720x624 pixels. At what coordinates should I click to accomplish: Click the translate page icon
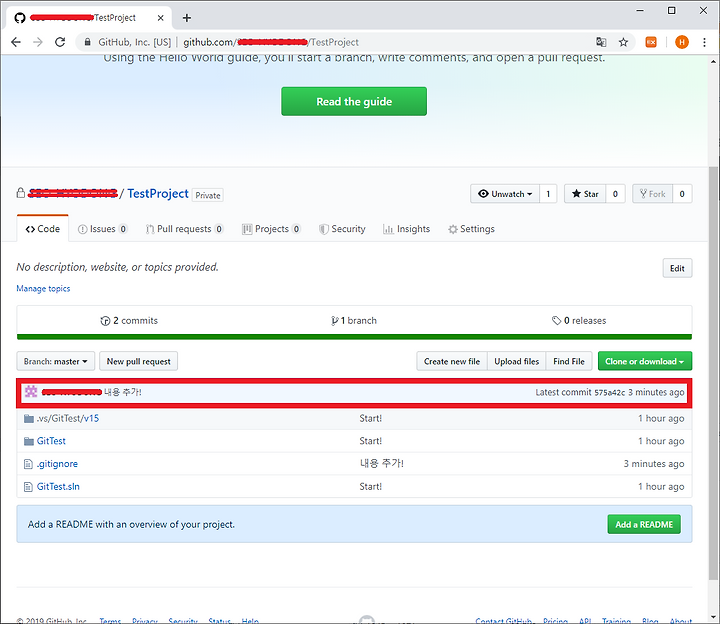coord(601,42)
